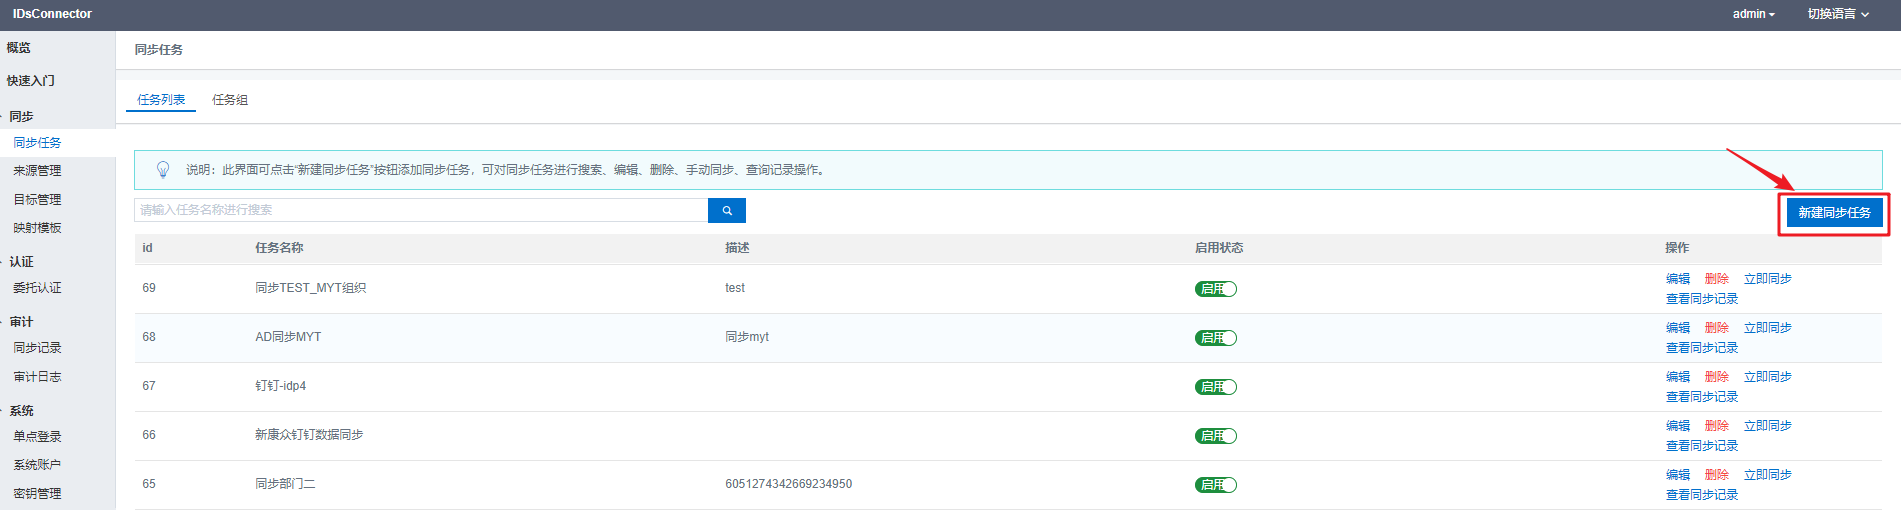Open 来源管理 in the sidebar
The image size is (1901, 510).
click(x=37, y=171)
